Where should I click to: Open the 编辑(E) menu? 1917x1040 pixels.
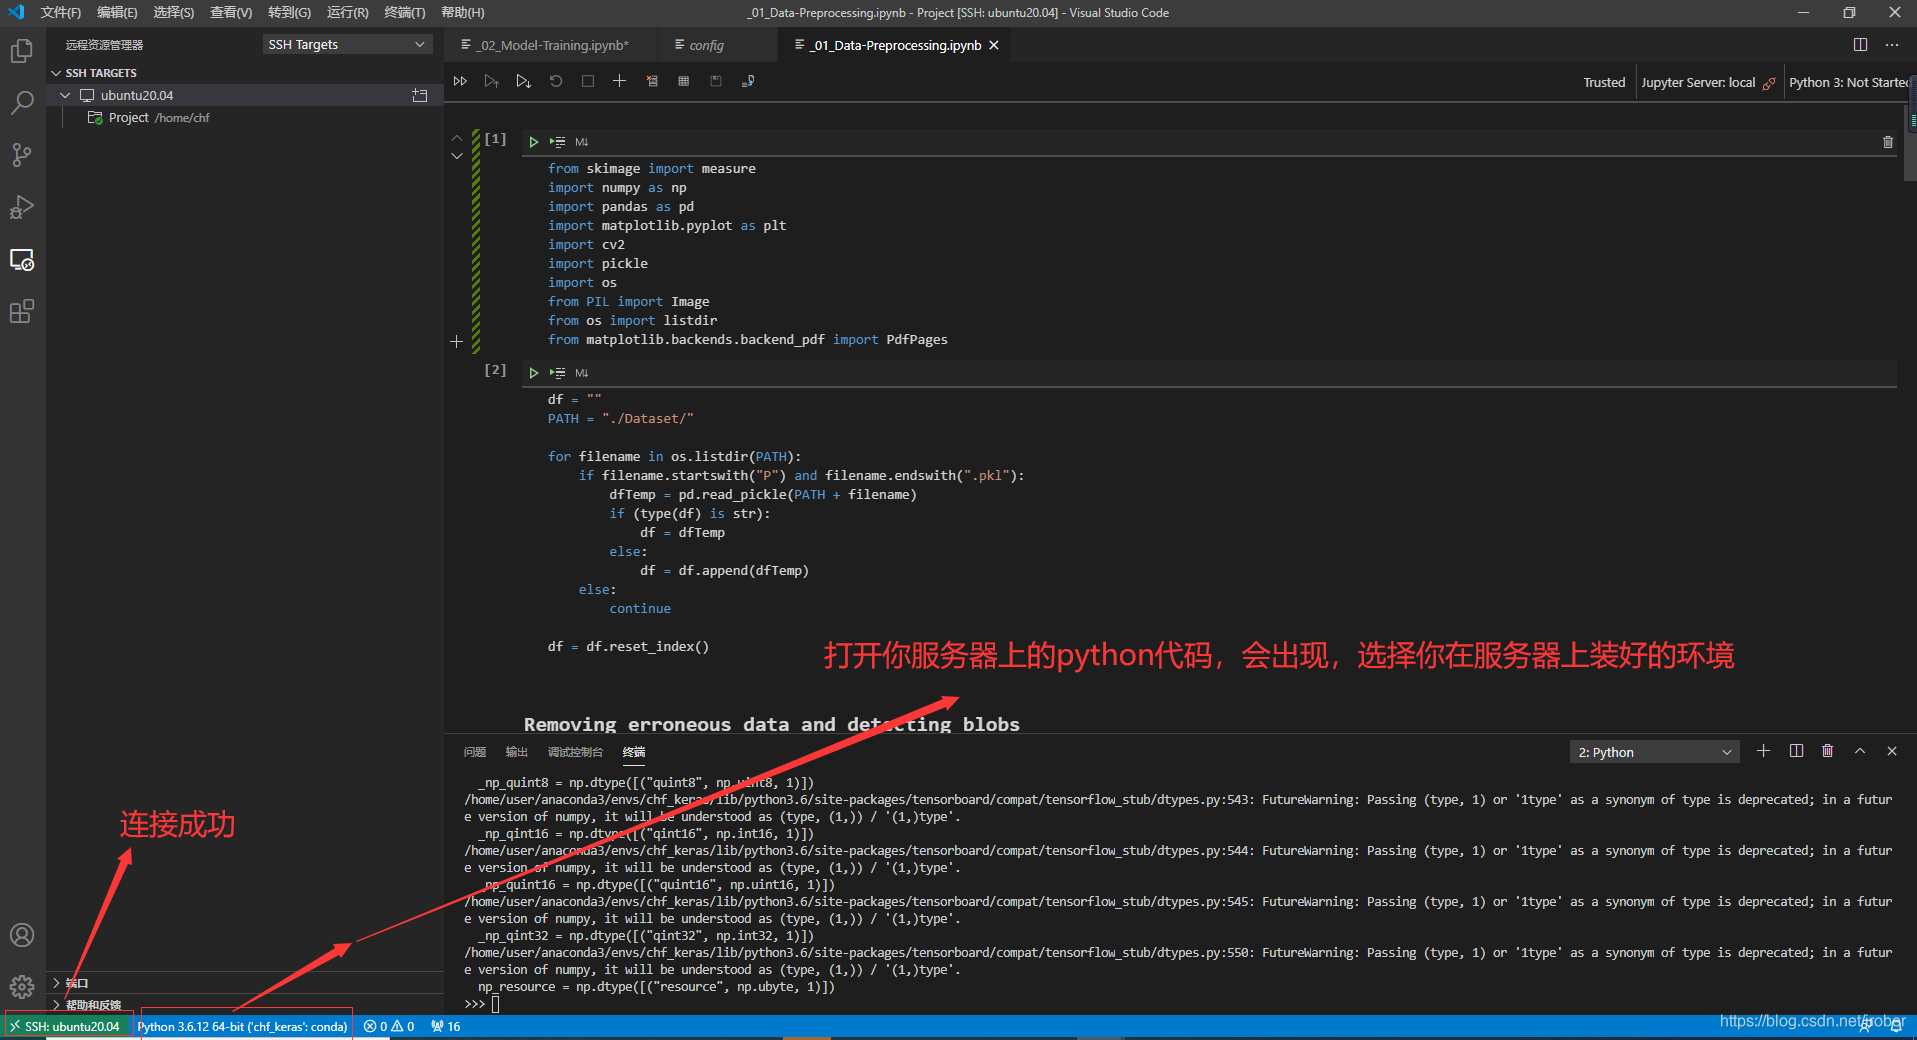tap(117, 13)
